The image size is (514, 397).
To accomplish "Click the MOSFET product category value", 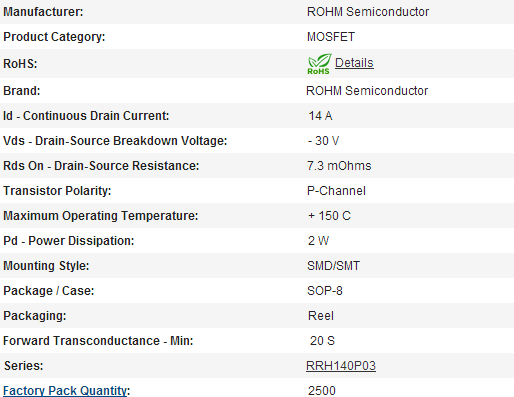I will (331, 37).
